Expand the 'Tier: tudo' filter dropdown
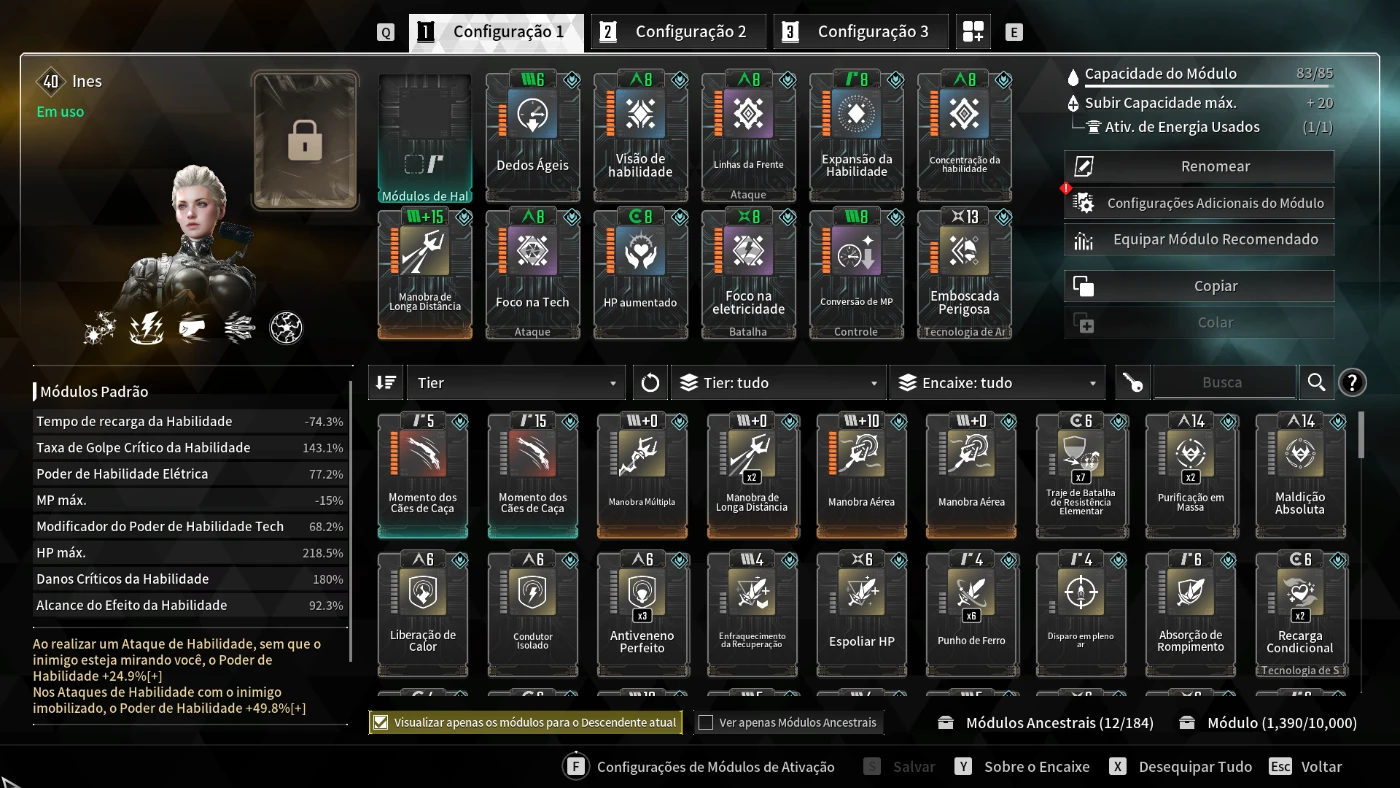Image resolution: width=1400 pixels, height=788 pixels. point(778,383)
